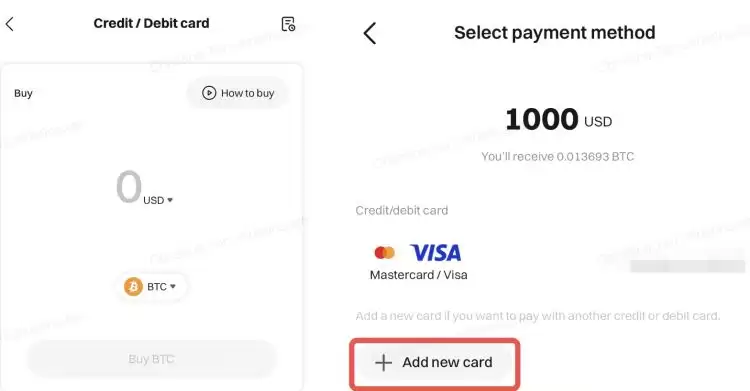This screenshot has height=391, width=750.
Task: Open the How to buy guide
Action: [238, 93]
